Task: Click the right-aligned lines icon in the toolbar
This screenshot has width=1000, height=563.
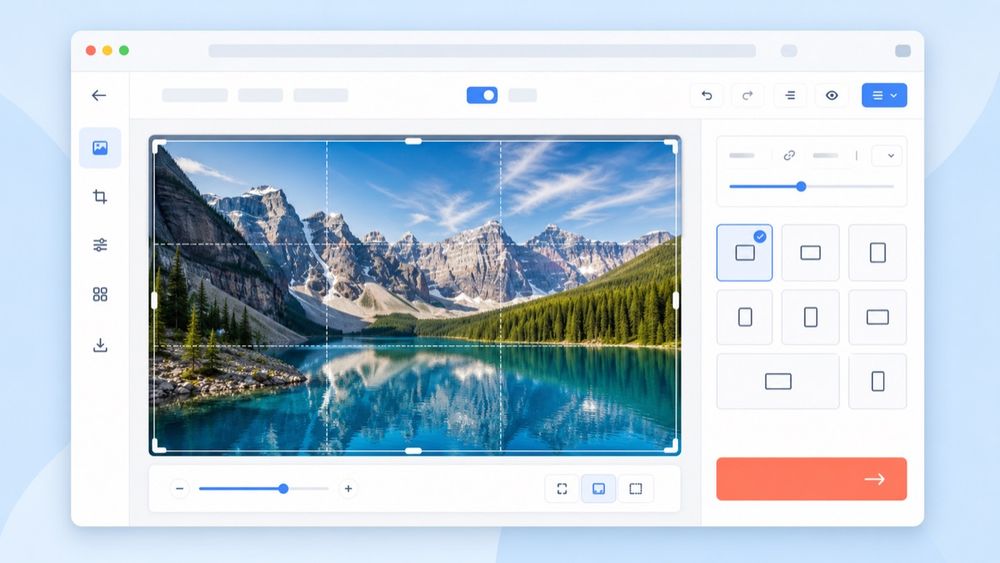Action: tap(790, 96)
